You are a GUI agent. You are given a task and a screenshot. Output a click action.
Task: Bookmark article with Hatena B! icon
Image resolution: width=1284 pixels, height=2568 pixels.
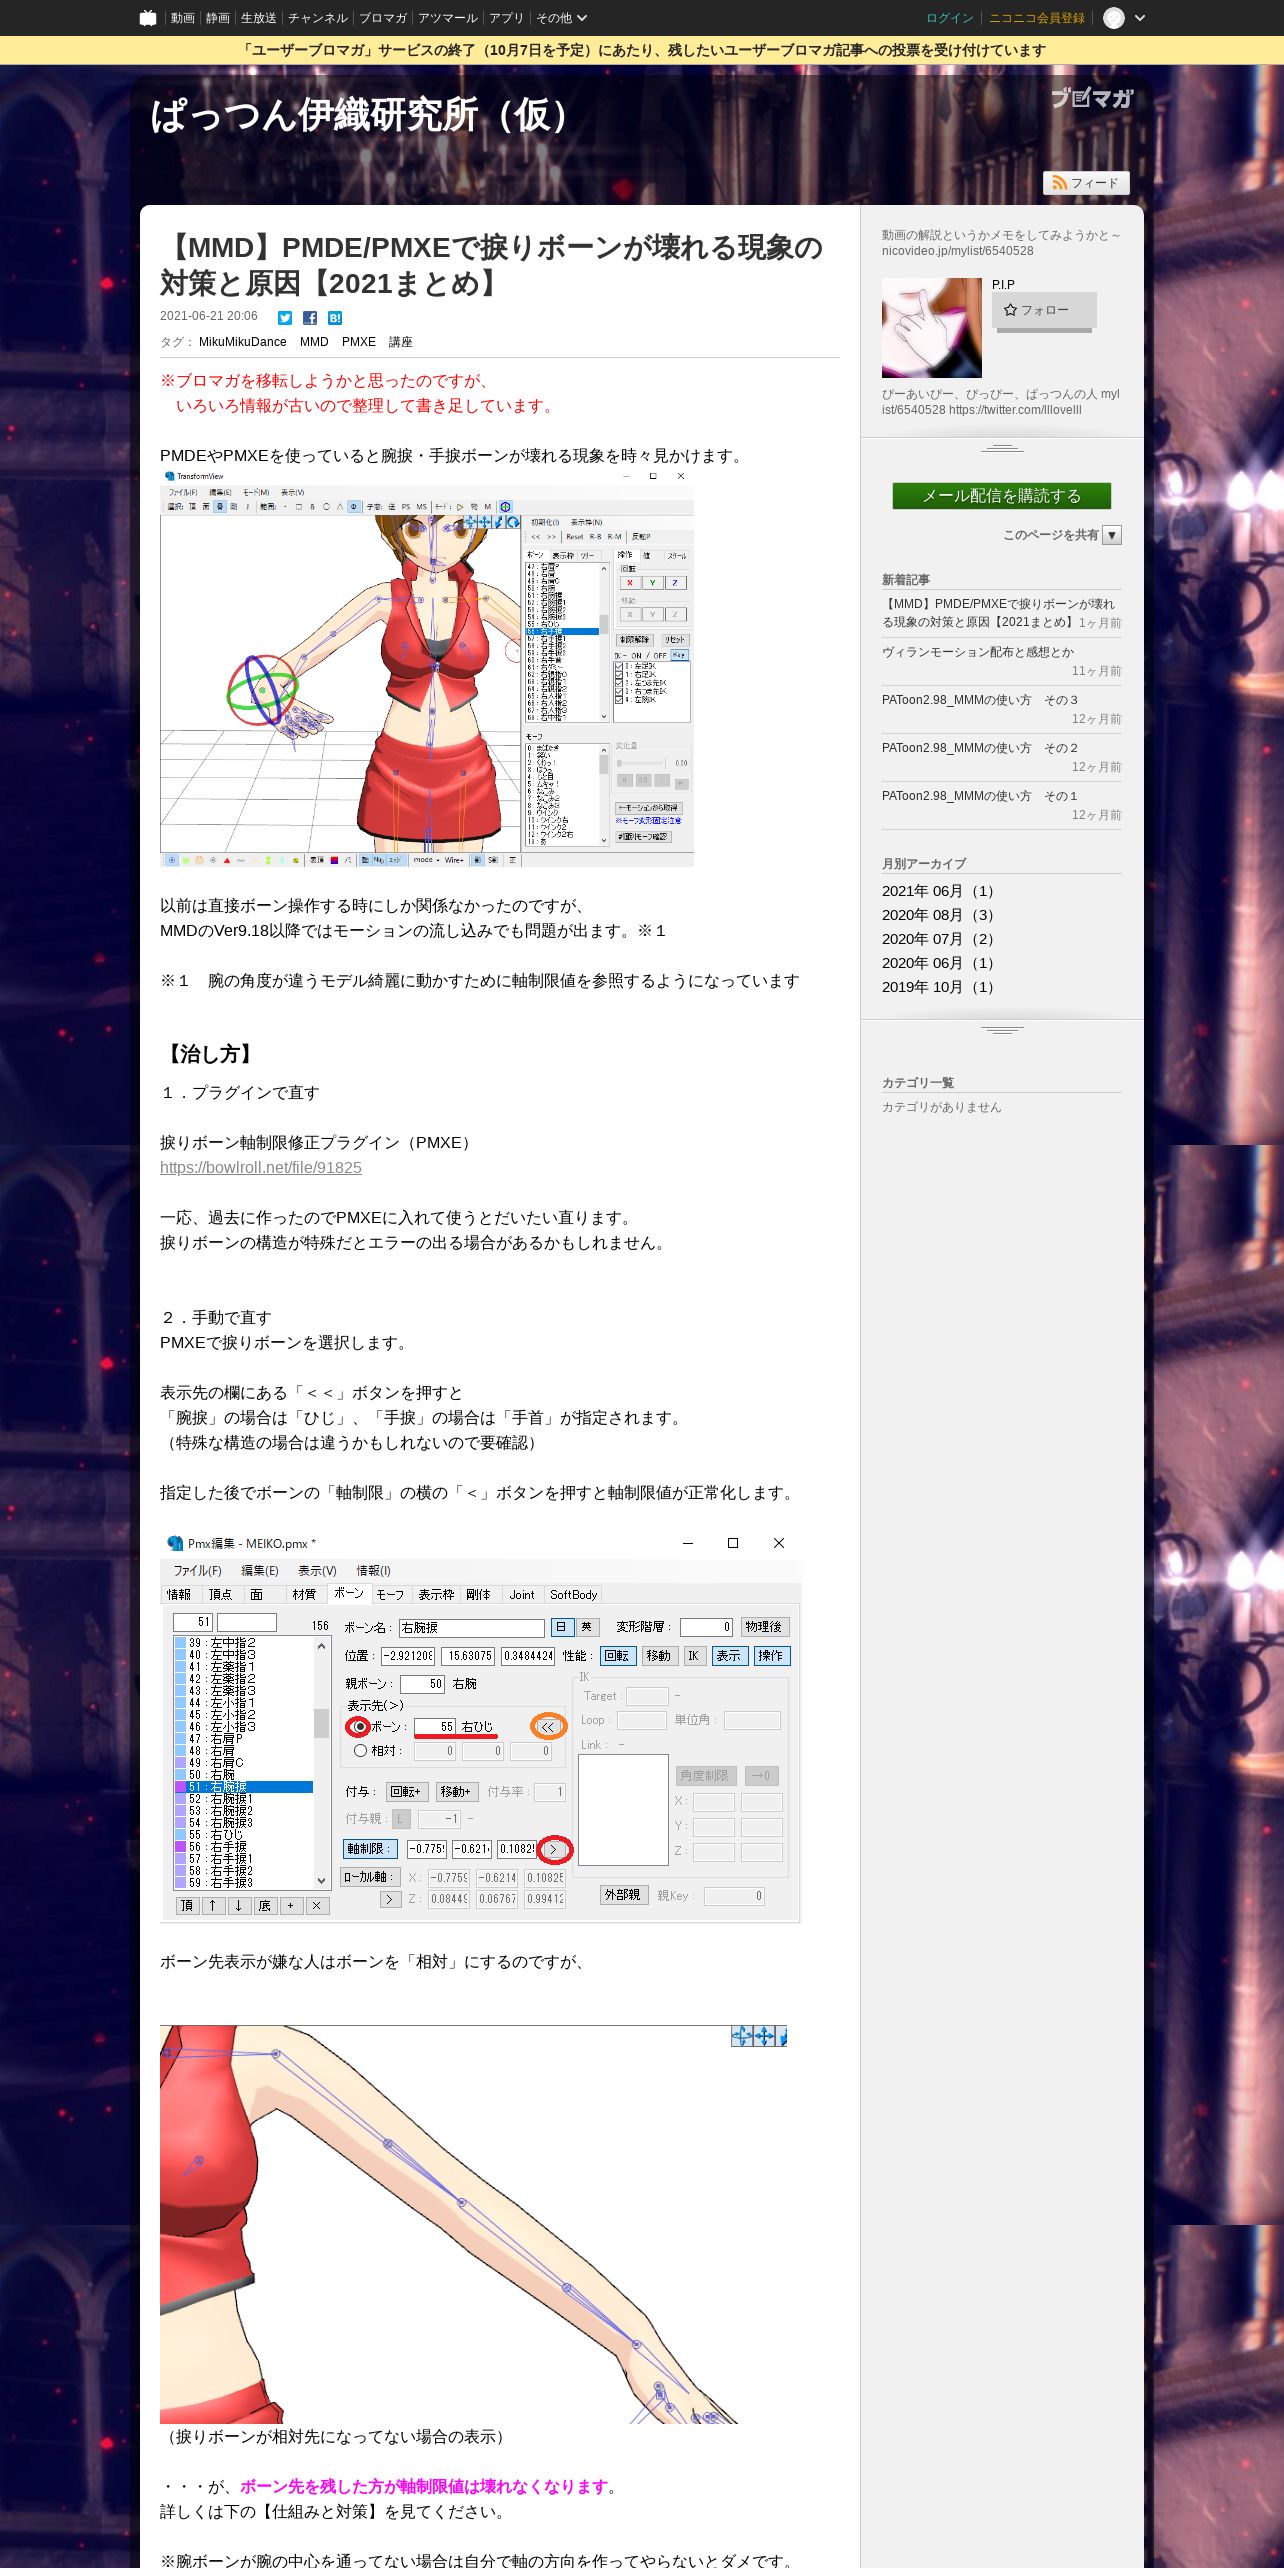point(335,318)
